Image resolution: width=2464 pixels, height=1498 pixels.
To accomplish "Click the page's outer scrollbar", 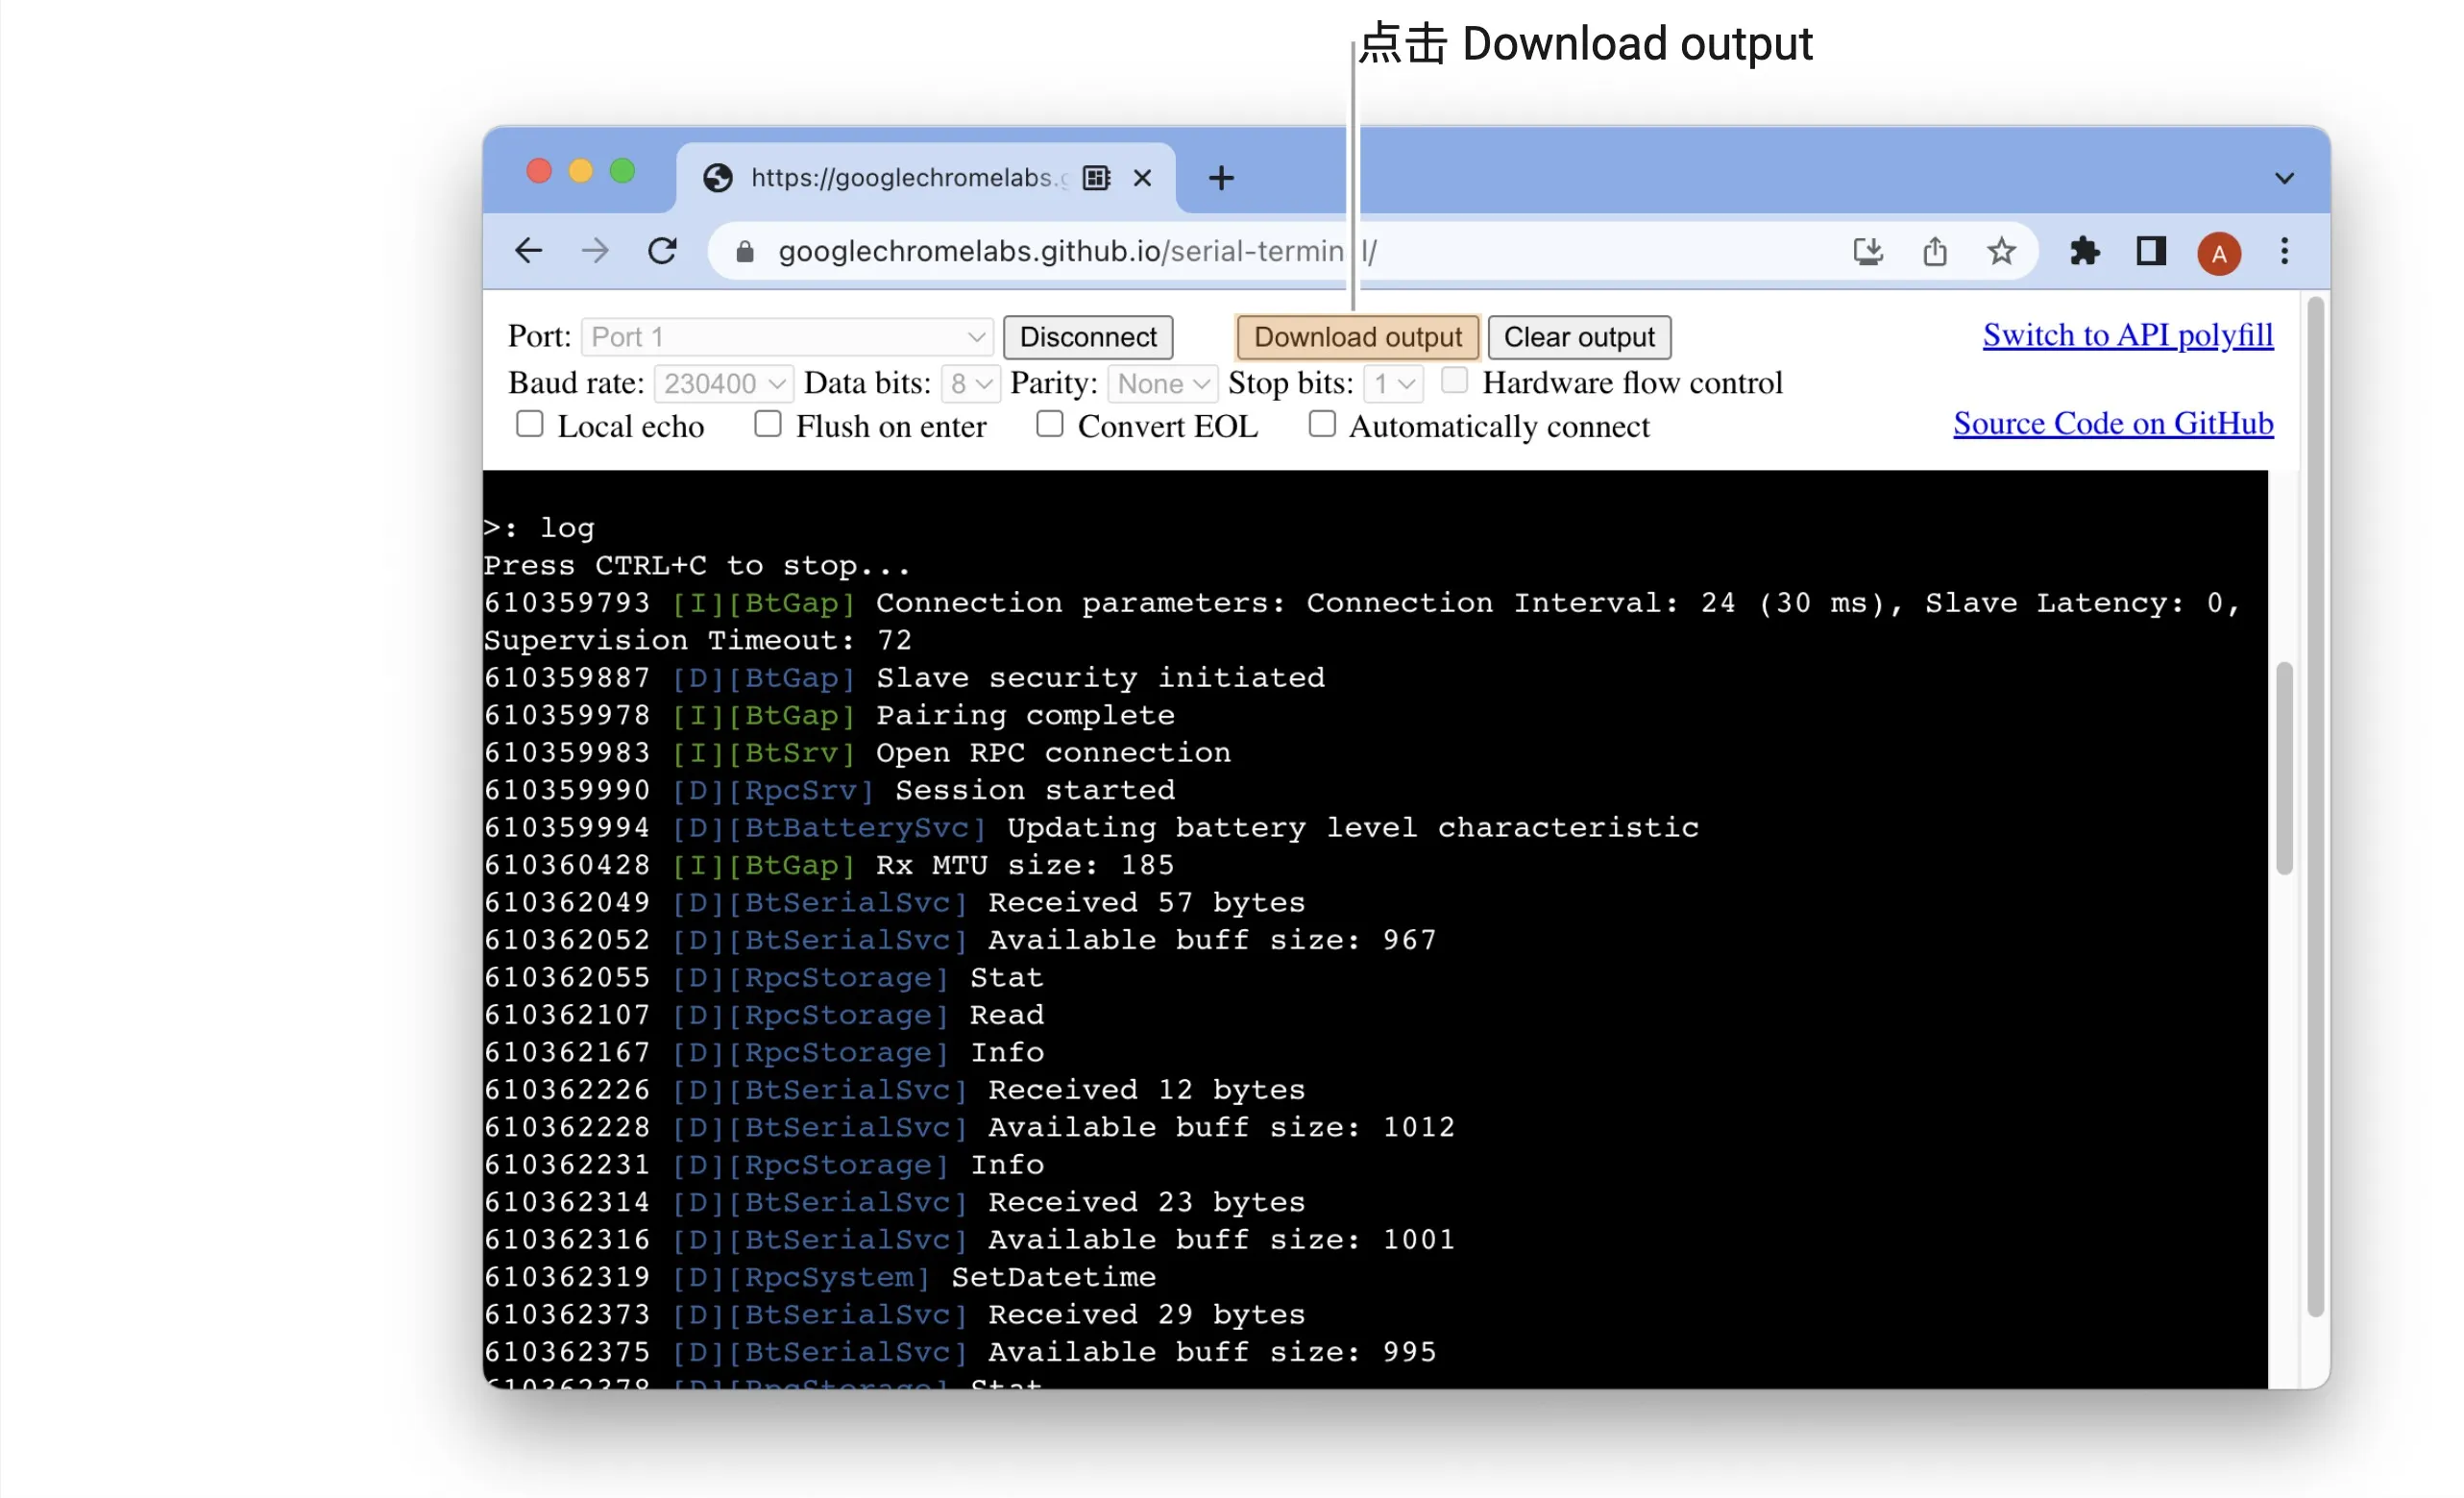I will (x=2315, y=807).
